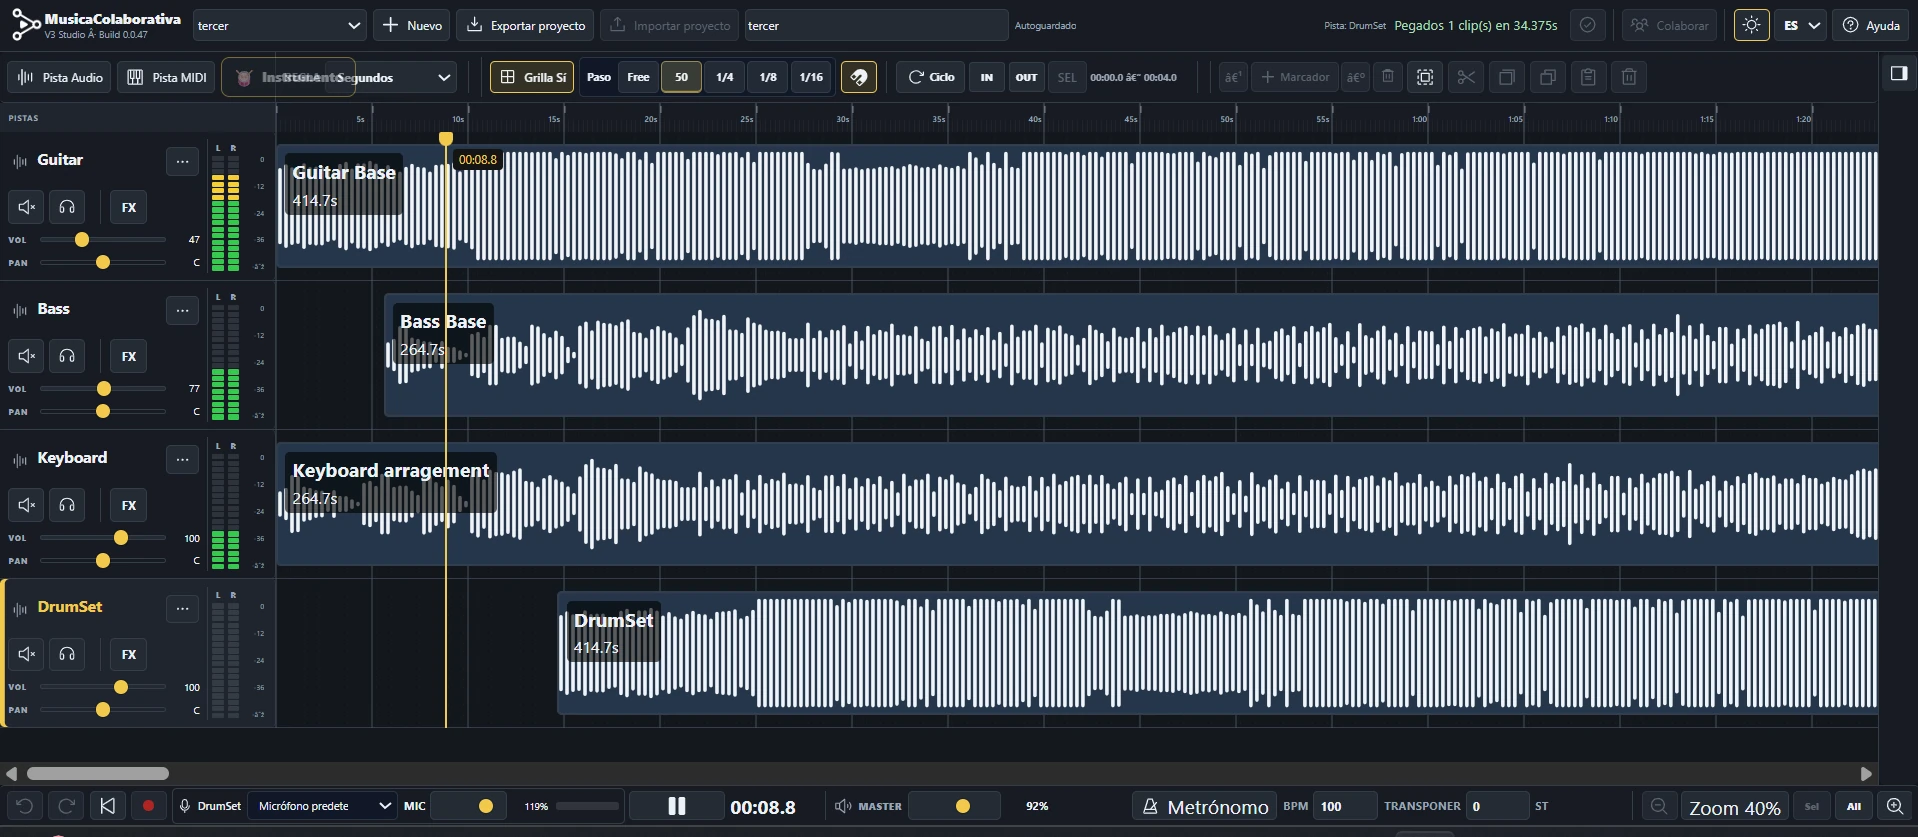
Task: Click the BPM value field
Action: pyautogui.click(x=1344, y=806)
